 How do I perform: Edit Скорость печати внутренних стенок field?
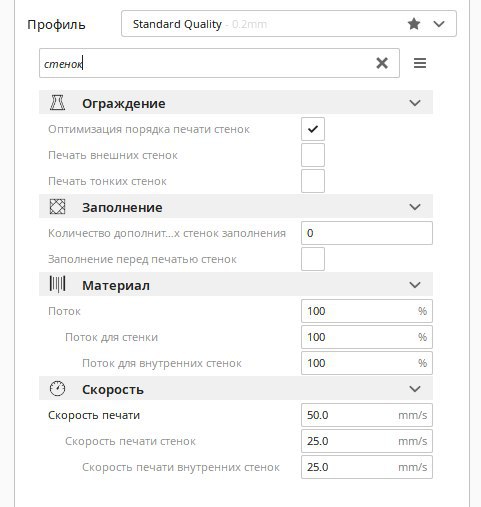tap(367, 467)
